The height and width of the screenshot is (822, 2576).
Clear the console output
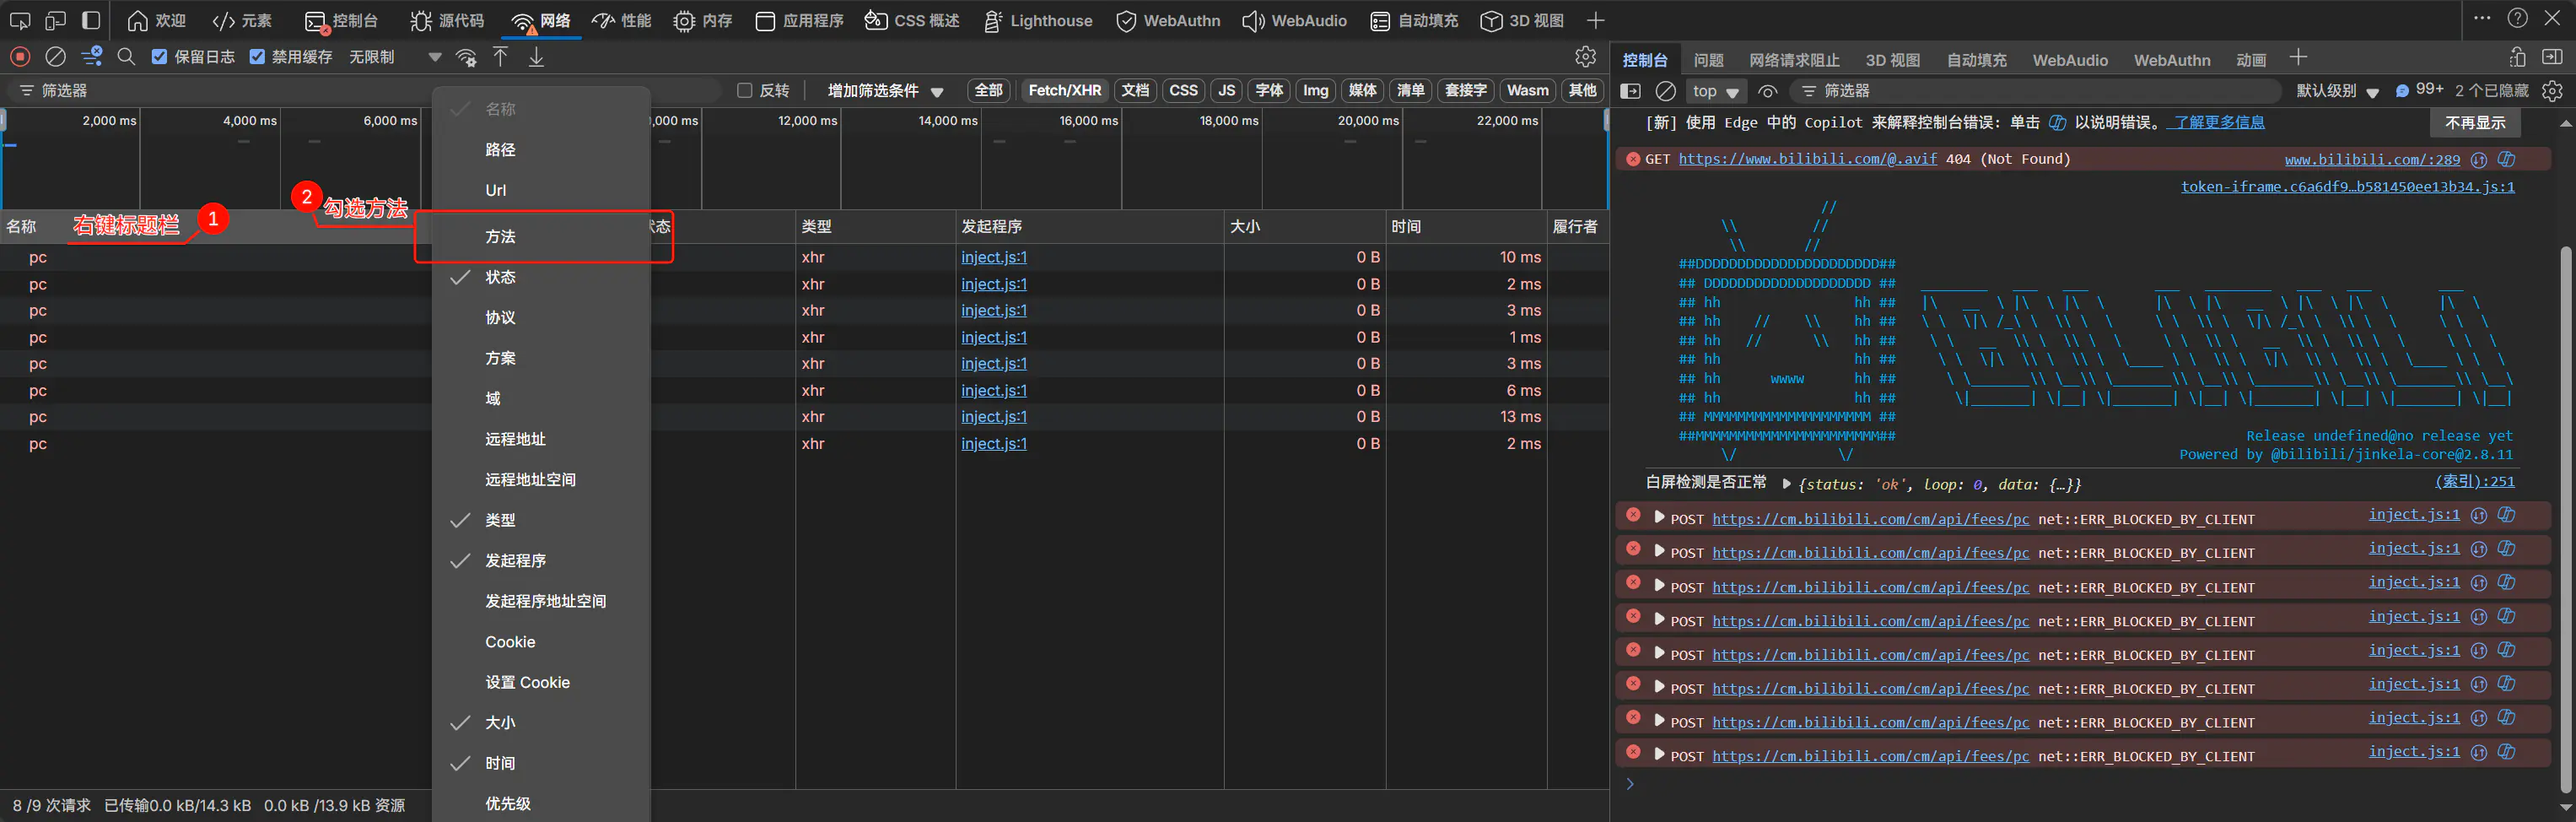(1665, 91)
